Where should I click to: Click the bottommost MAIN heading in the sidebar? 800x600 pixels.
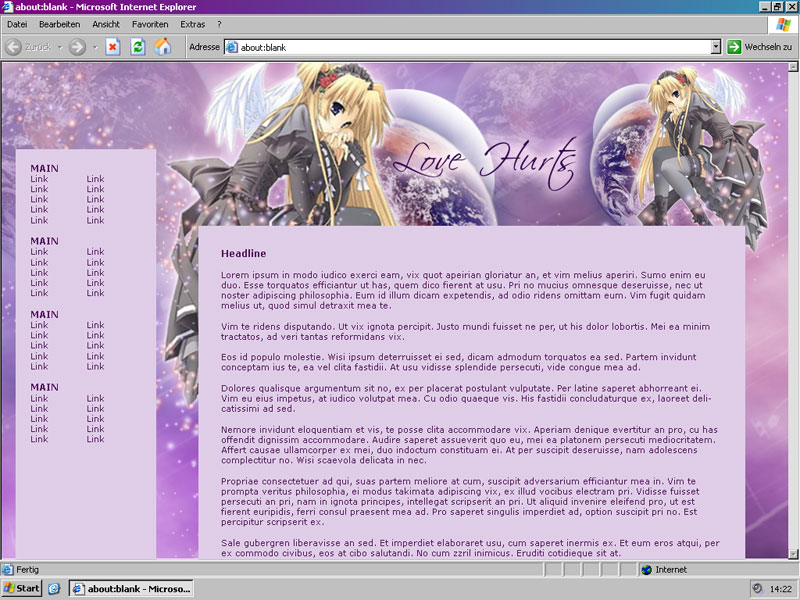tap(44, 387)
